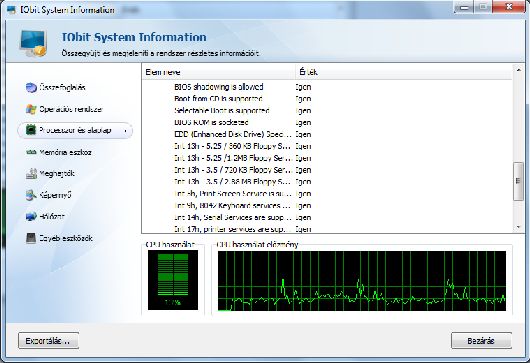This screenshot has width=530, height=363.
Task: Open the Képernyő display icon
Action: [31, 195]
